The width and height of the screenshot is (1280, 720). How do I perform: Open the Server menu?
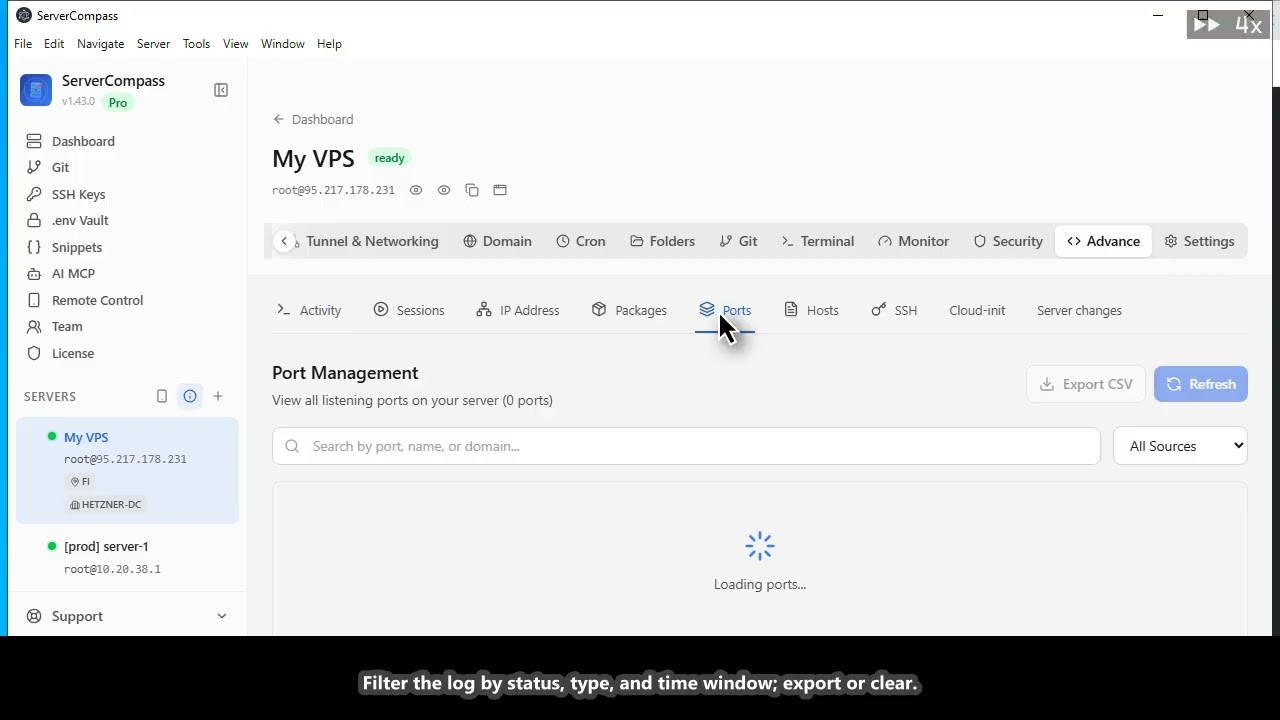pos(153,44)
